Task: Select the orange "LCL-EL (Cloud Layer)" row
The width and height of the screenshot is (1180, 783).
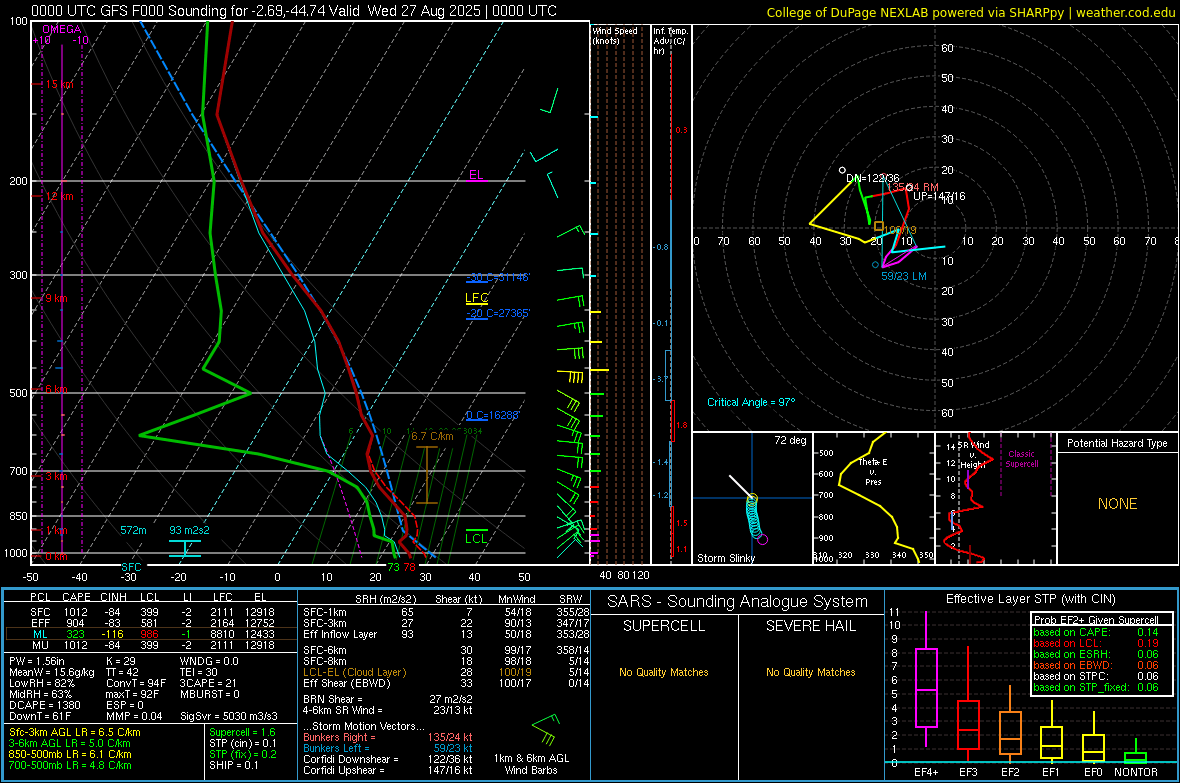Action: [x=446, y=672]
